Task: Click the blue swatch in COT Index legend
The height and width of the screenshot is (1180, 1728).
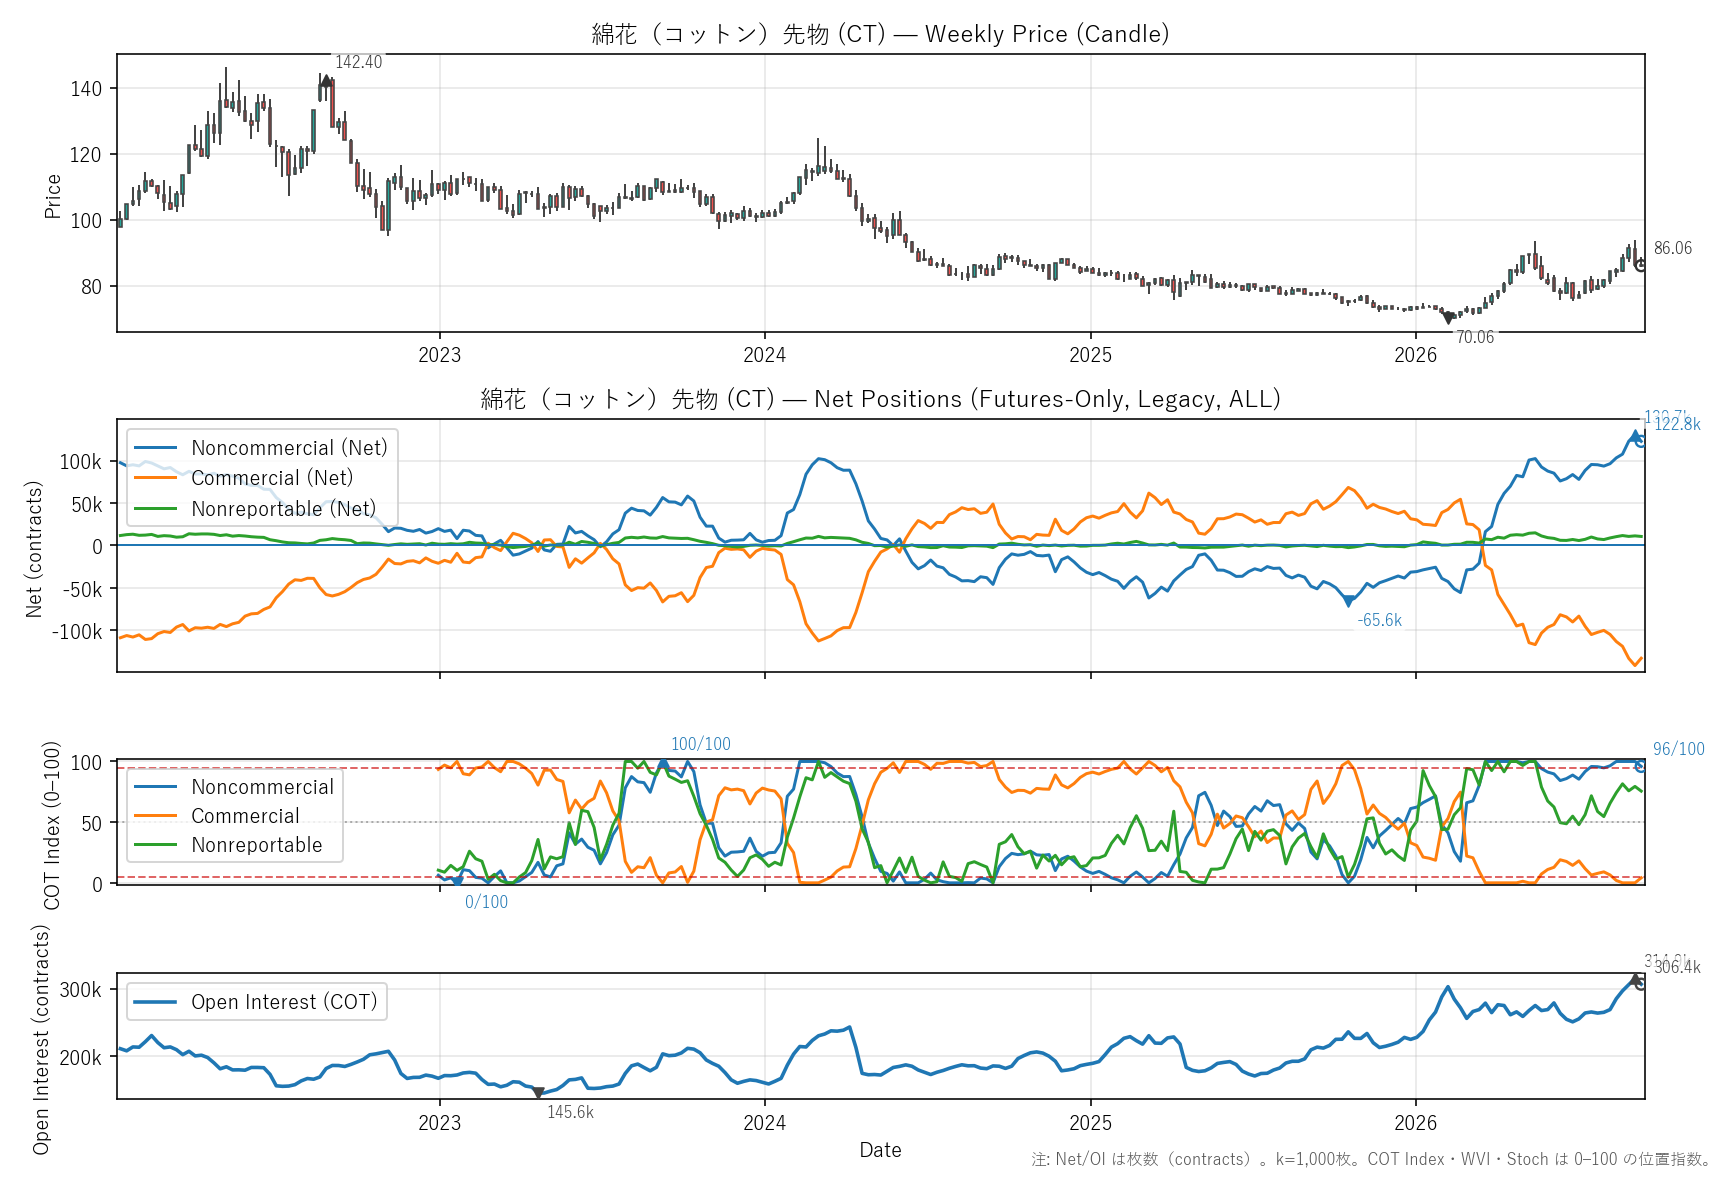Action: pyautogui.click(x=156, y=787)
